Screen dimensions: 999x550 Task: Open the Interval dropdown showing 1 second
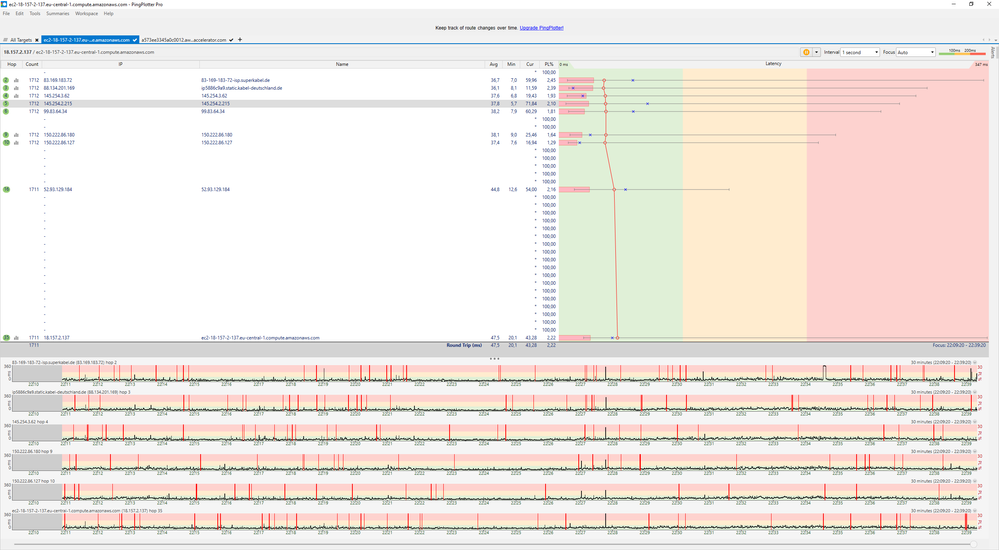[x=859, y=52]
